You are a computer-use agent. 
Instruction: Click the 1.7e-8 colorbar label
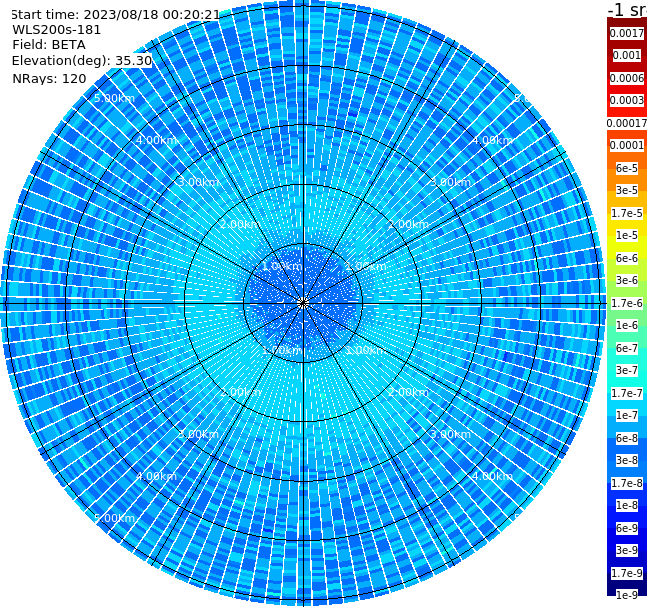(x=627, y=483)
